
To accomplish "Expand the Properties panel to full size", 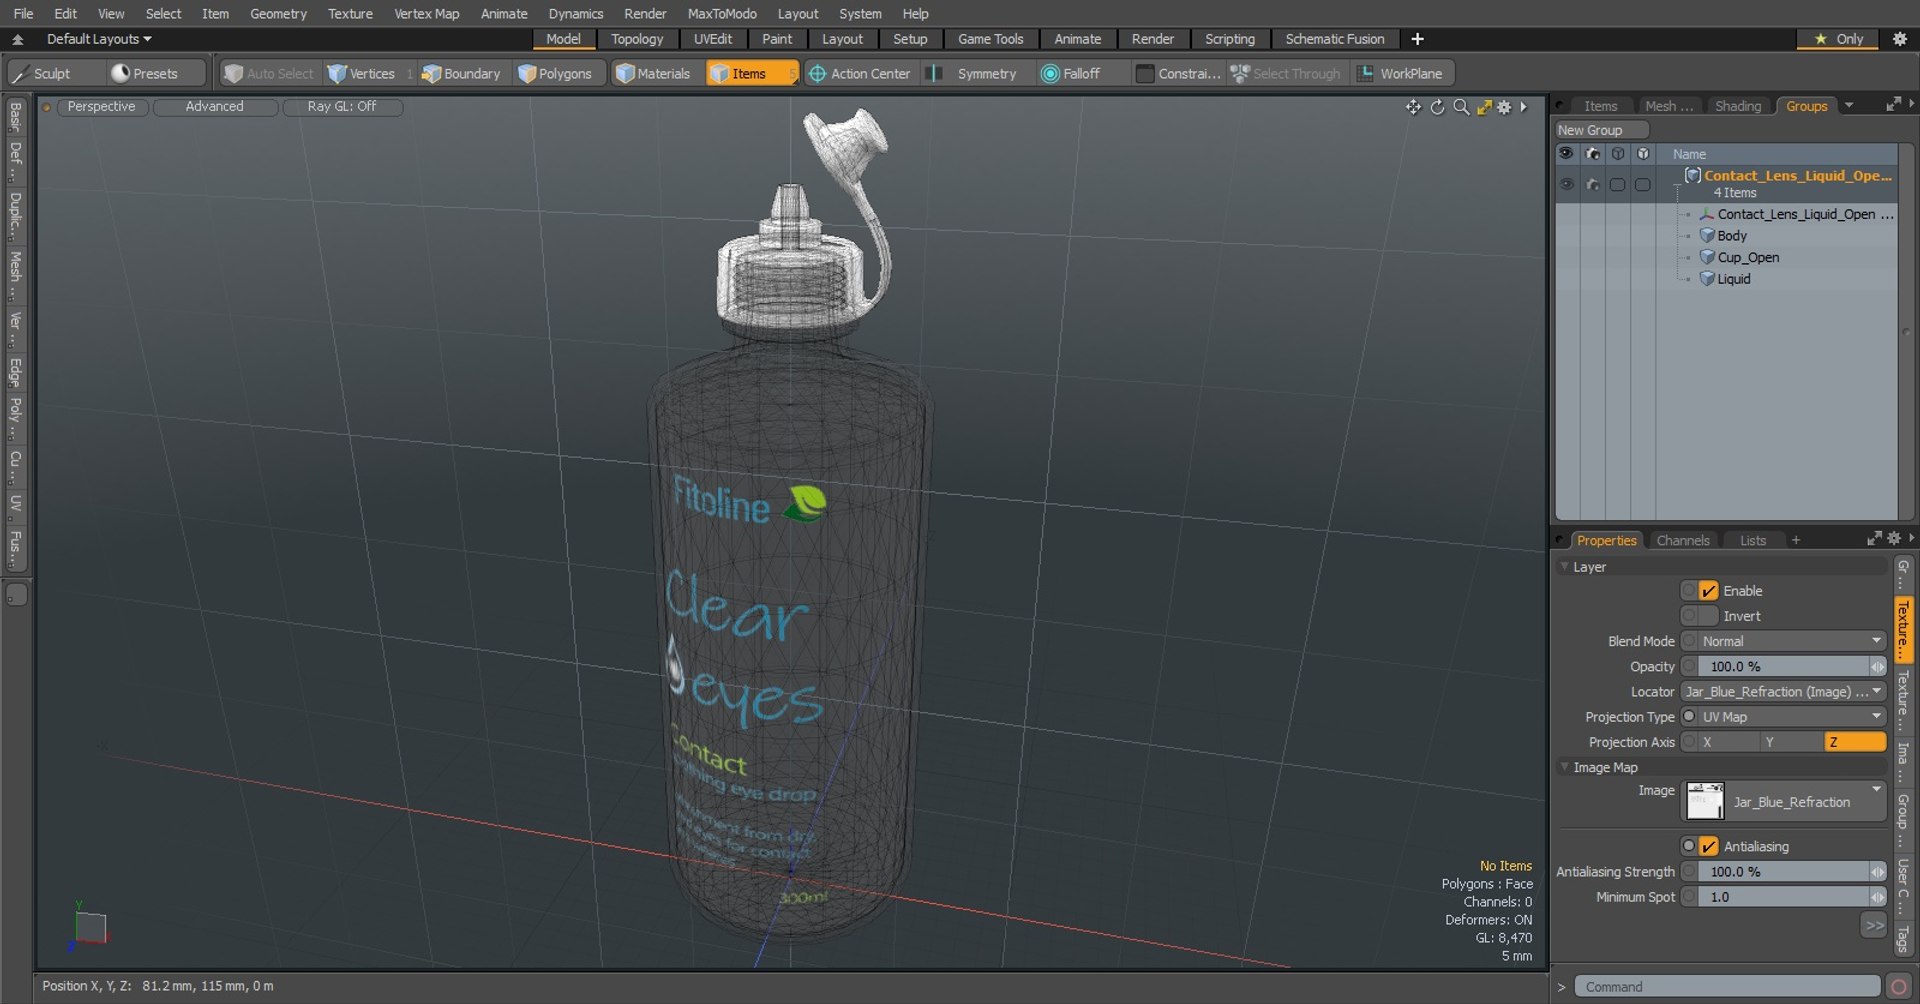I will tap(1874, 539).
